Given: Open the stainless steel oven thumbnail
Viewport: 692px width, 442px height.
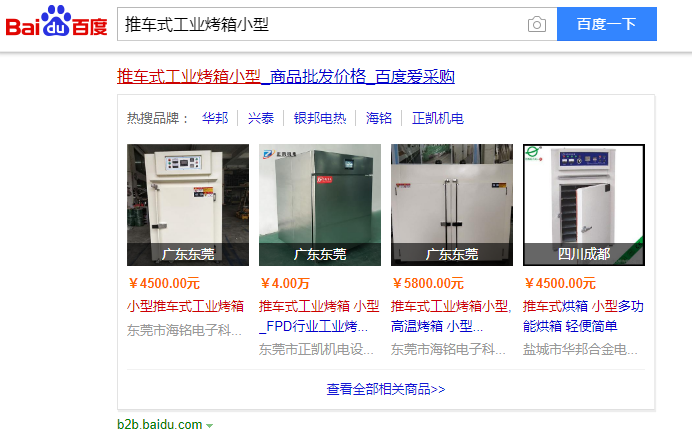Looking at the screenshot, I should (320, 205).
